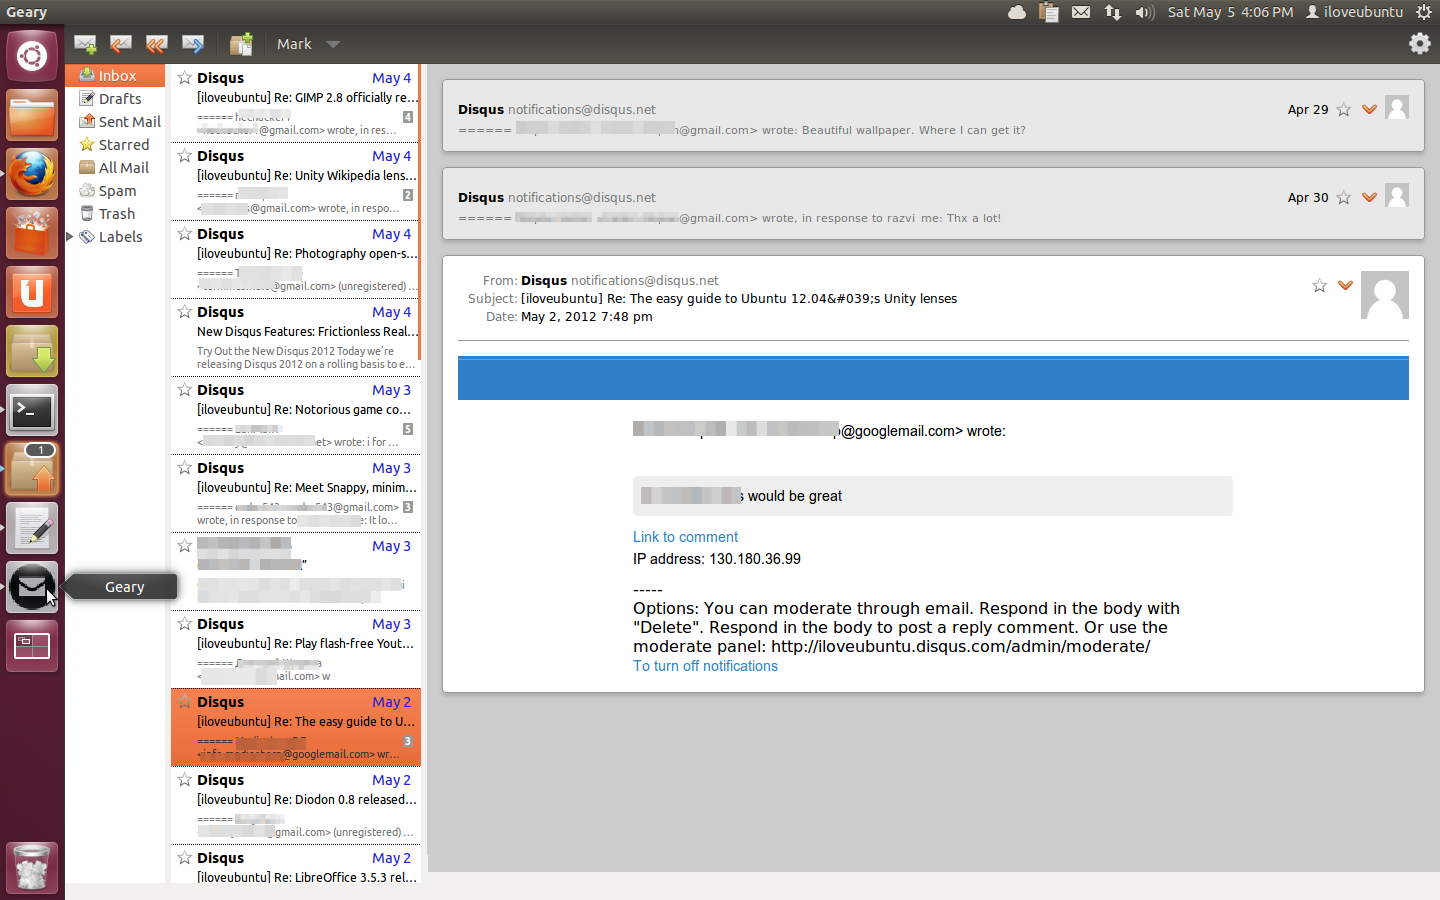1440x900 pixels.
Task: Toggle the star on the Notorious game conversation
Action: (185, 390)
